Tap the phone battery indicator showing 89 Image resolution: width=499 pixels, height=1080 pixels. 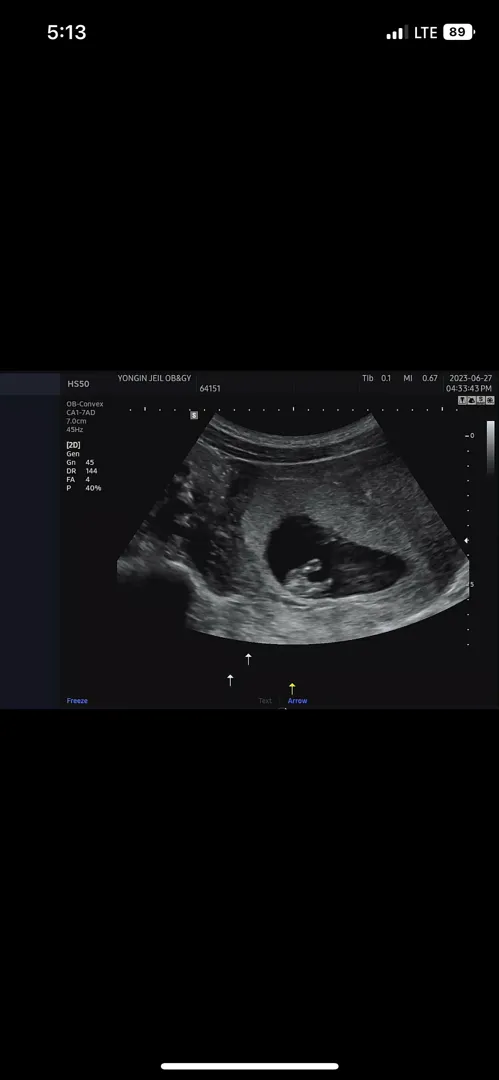(458, 32)
